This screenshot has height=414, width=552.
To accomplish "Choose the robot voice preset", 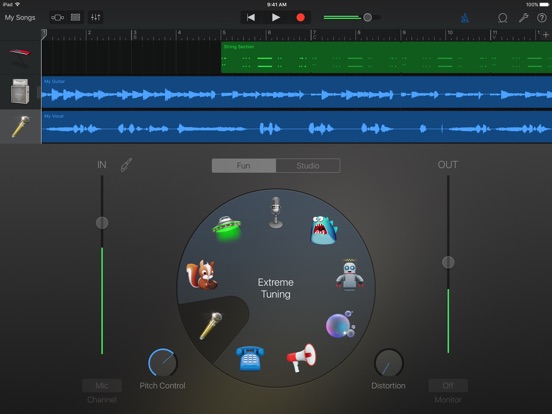I will [350, 274].
